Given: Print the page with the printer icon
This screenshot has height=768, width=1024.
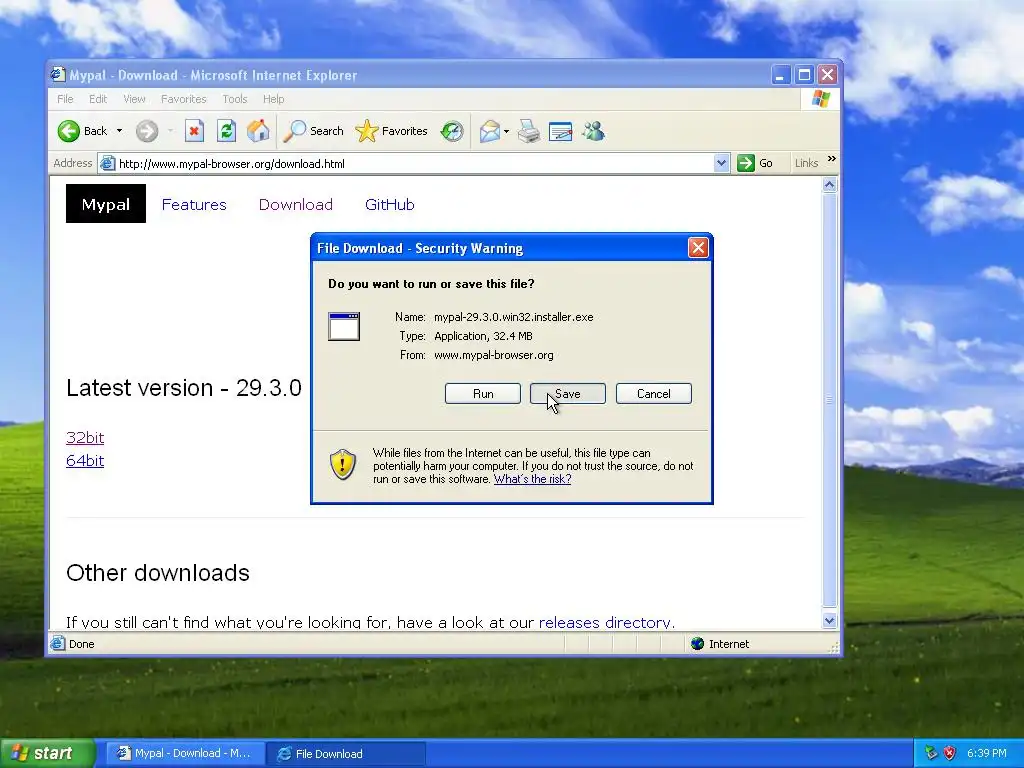Looking at the screenshot, I should [x=529, y=131].
